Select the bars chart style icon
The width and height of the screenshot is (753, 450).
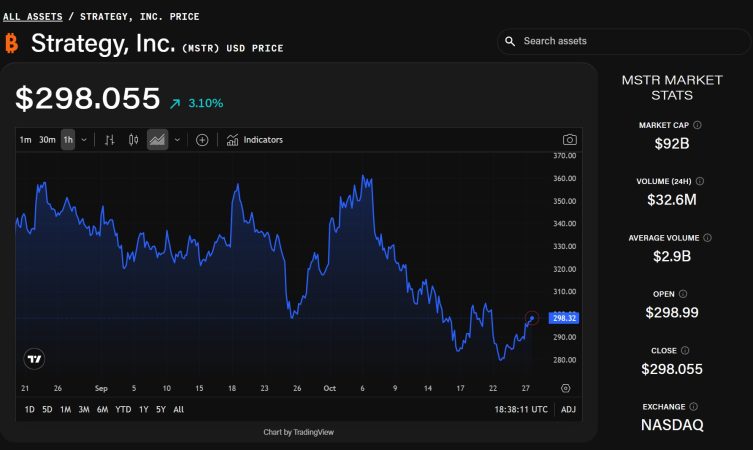(x=110, y=140)
